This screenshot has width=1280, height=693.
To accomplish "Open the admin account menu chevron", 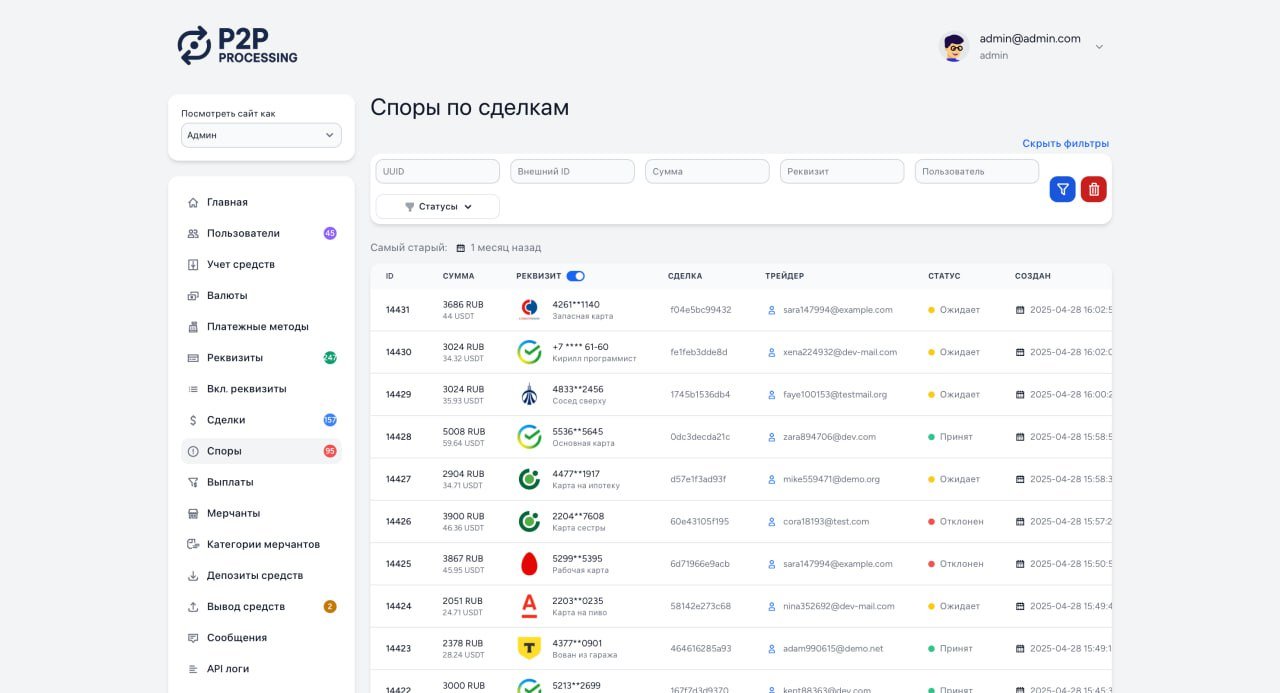I will click(1099, 47).
